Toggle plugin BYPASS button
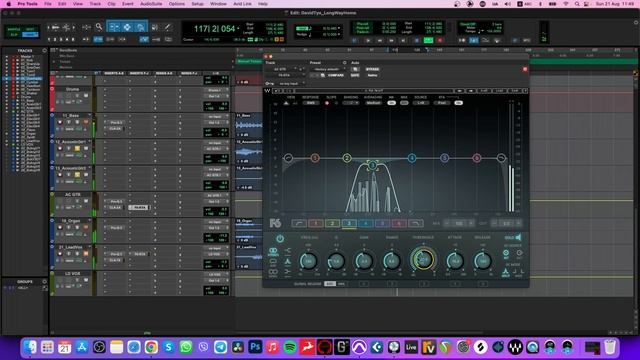Viewport: 640px width, 360px height. [x=372, y=69]
